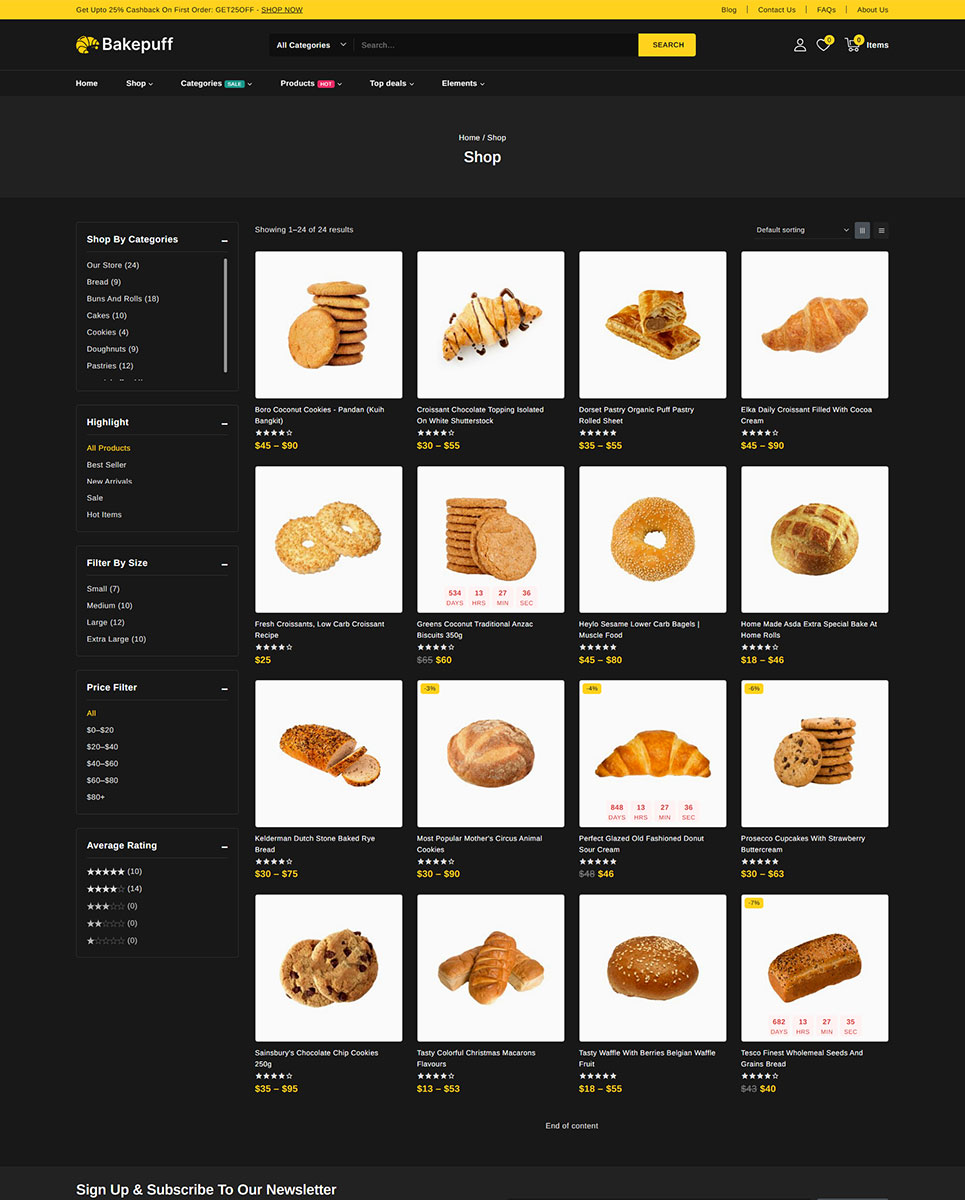Click the Bakepuff croissant logo
Viewport: 965px width, 1200px height.
pos(87,45)
